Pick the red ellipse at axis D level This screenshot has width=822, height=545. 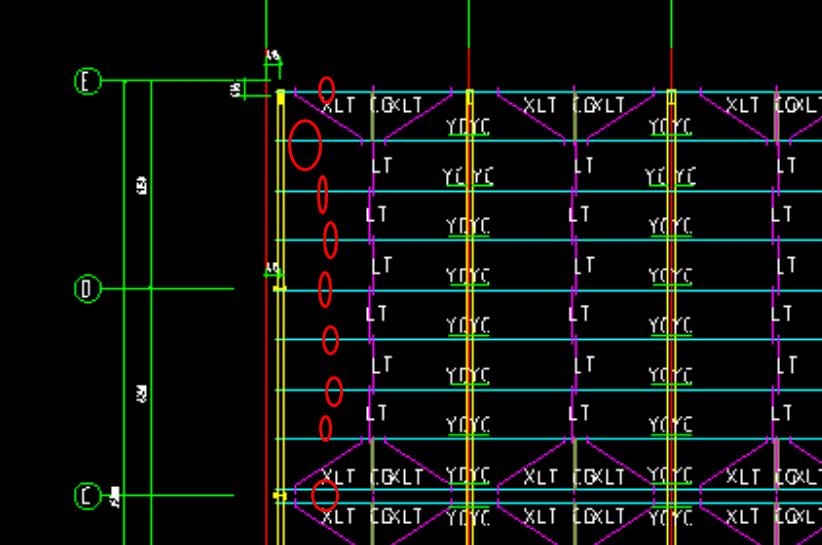pos(325,289)
